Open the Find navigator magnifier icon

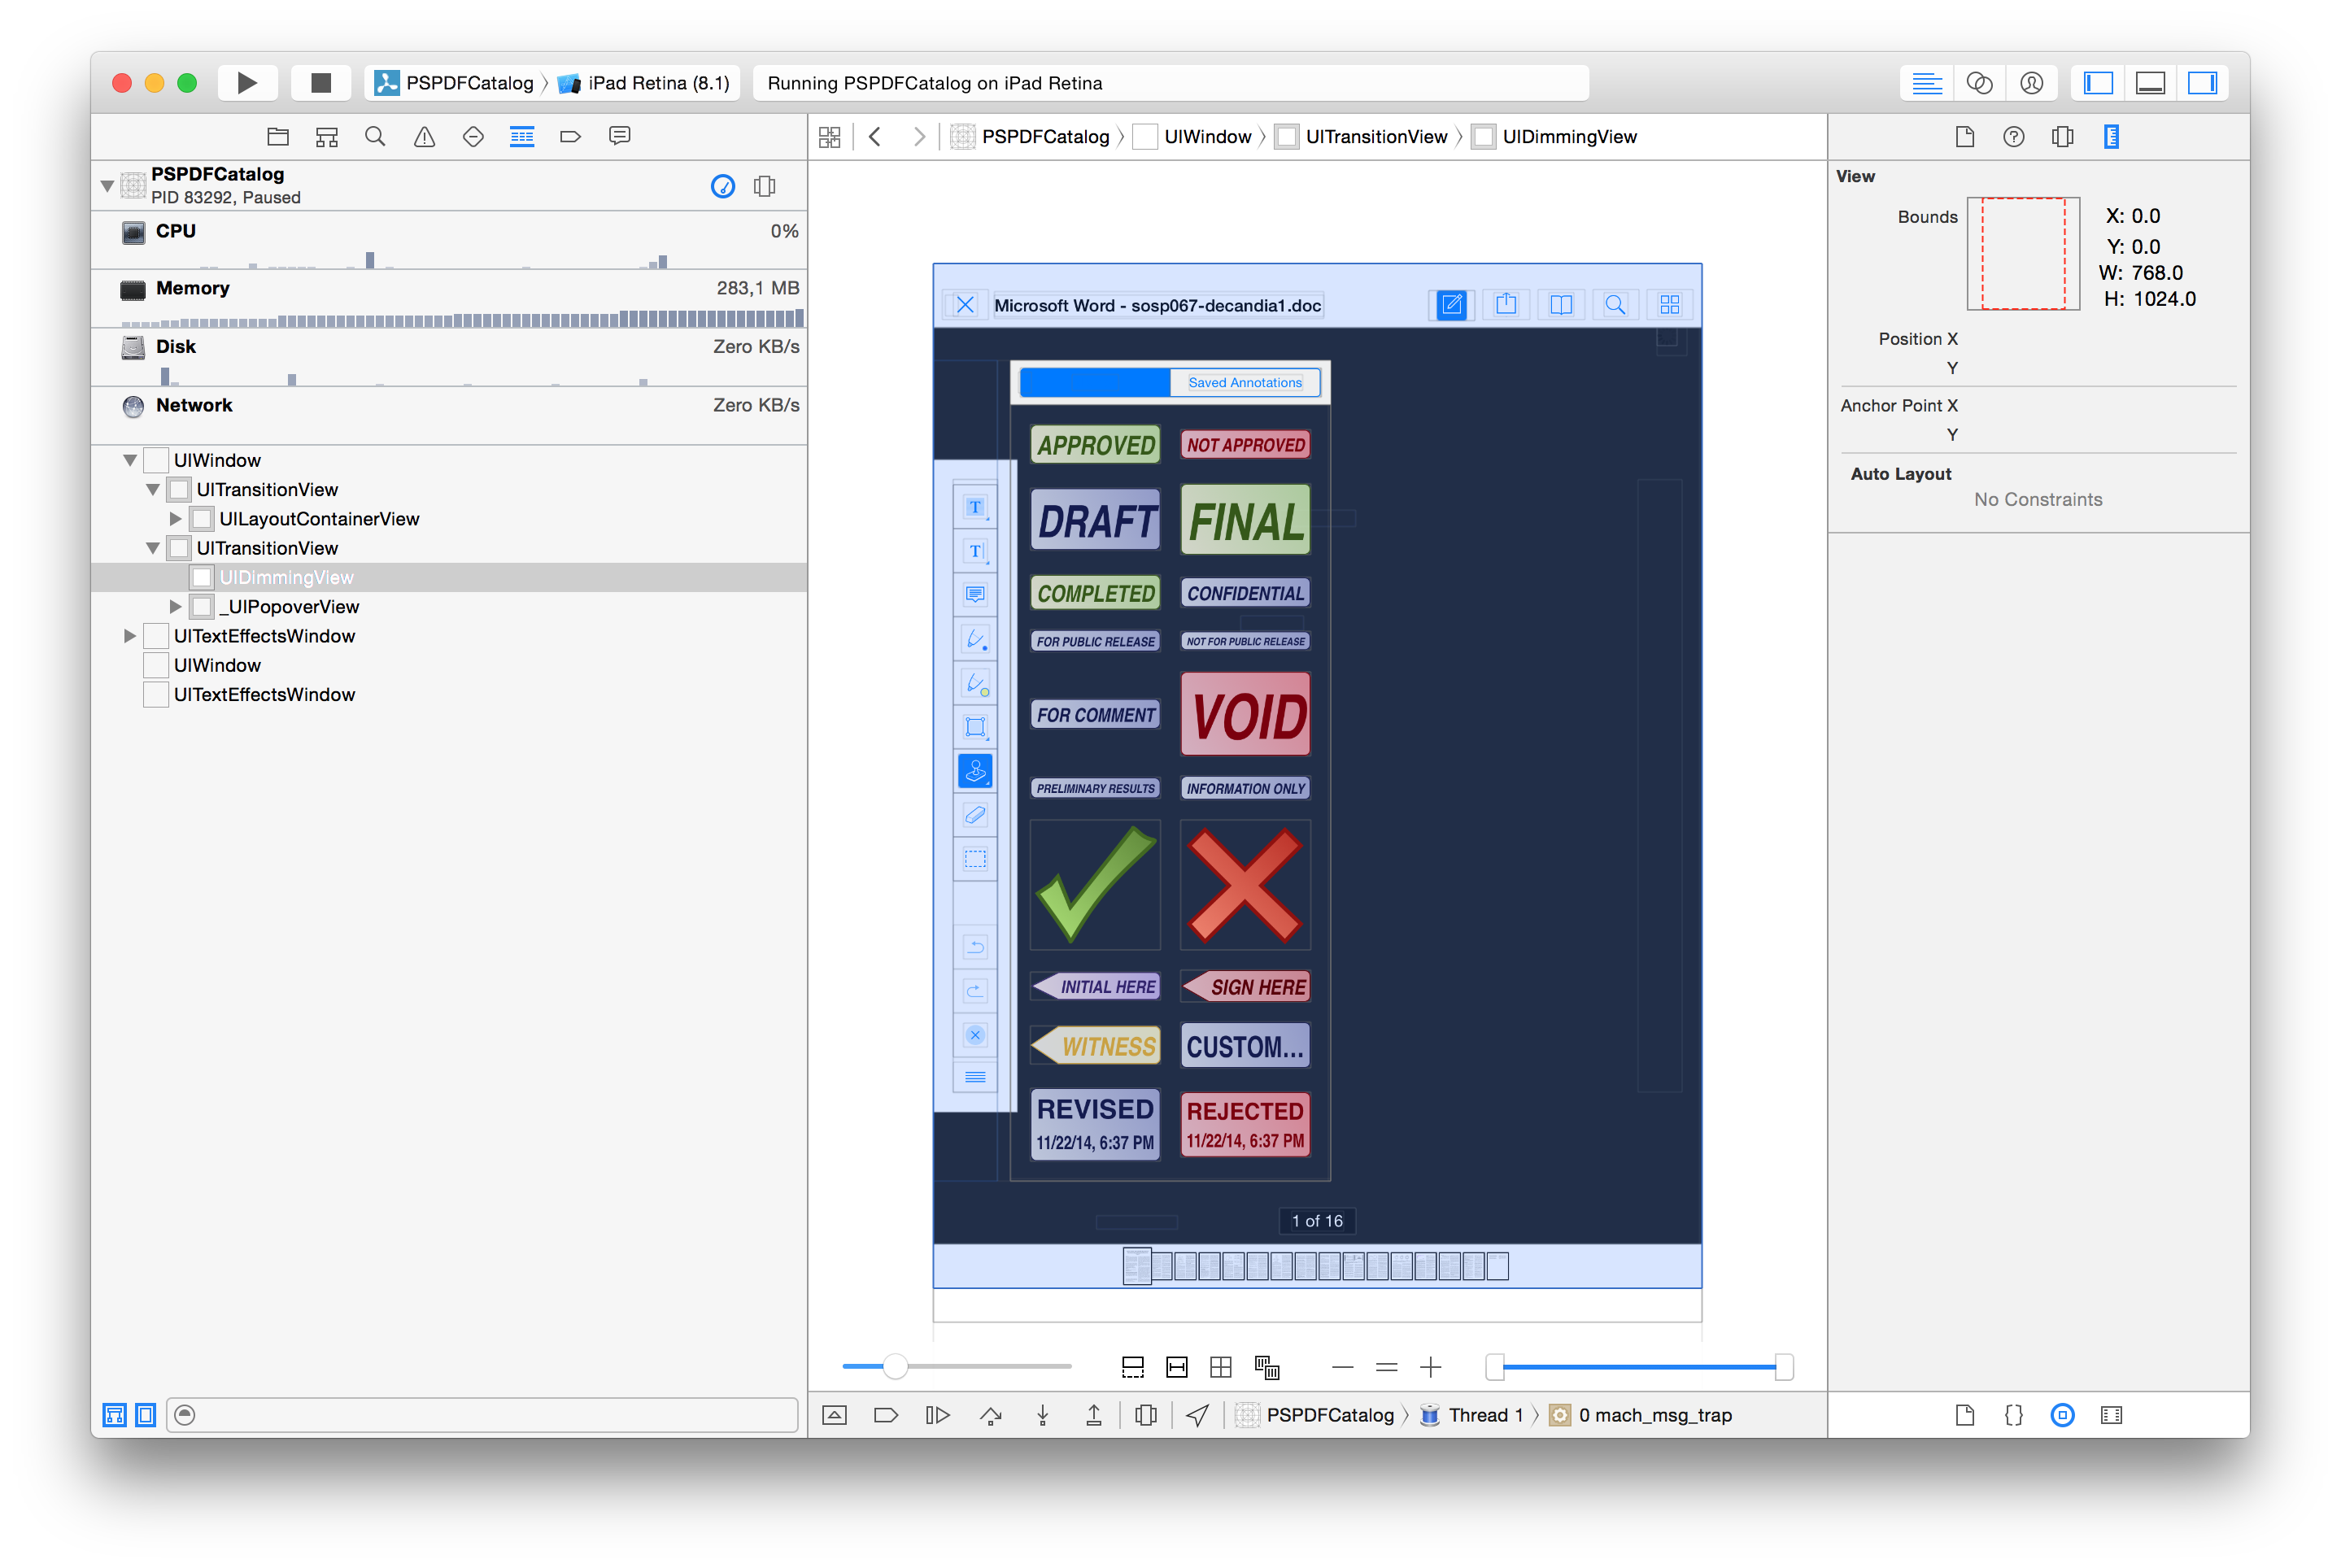coord(375,136)
